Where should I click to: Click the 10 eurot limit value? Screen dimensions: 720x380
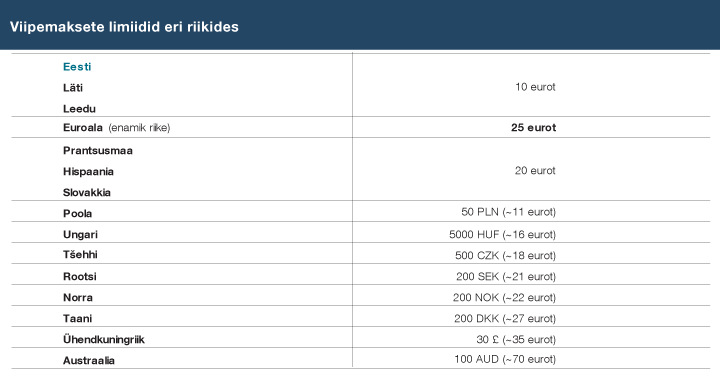click(535, 87)
